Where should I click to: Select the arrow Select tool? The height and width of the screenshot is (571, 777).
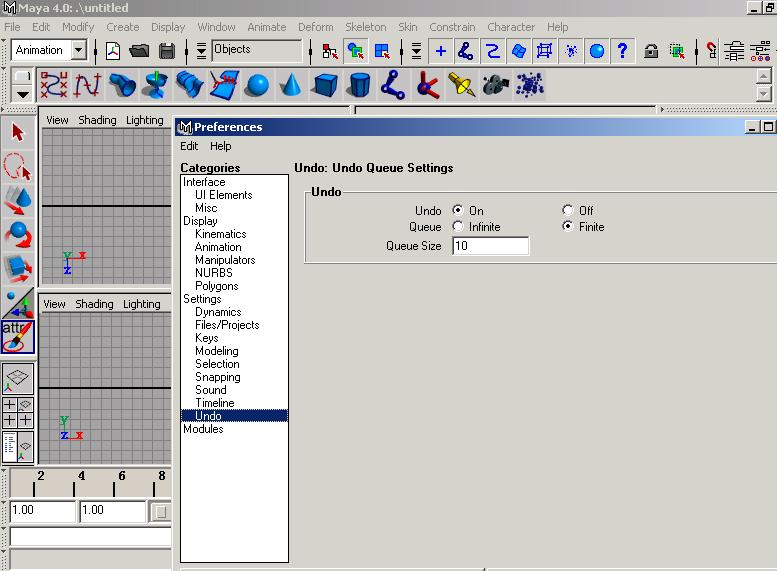tap(18, 133)
